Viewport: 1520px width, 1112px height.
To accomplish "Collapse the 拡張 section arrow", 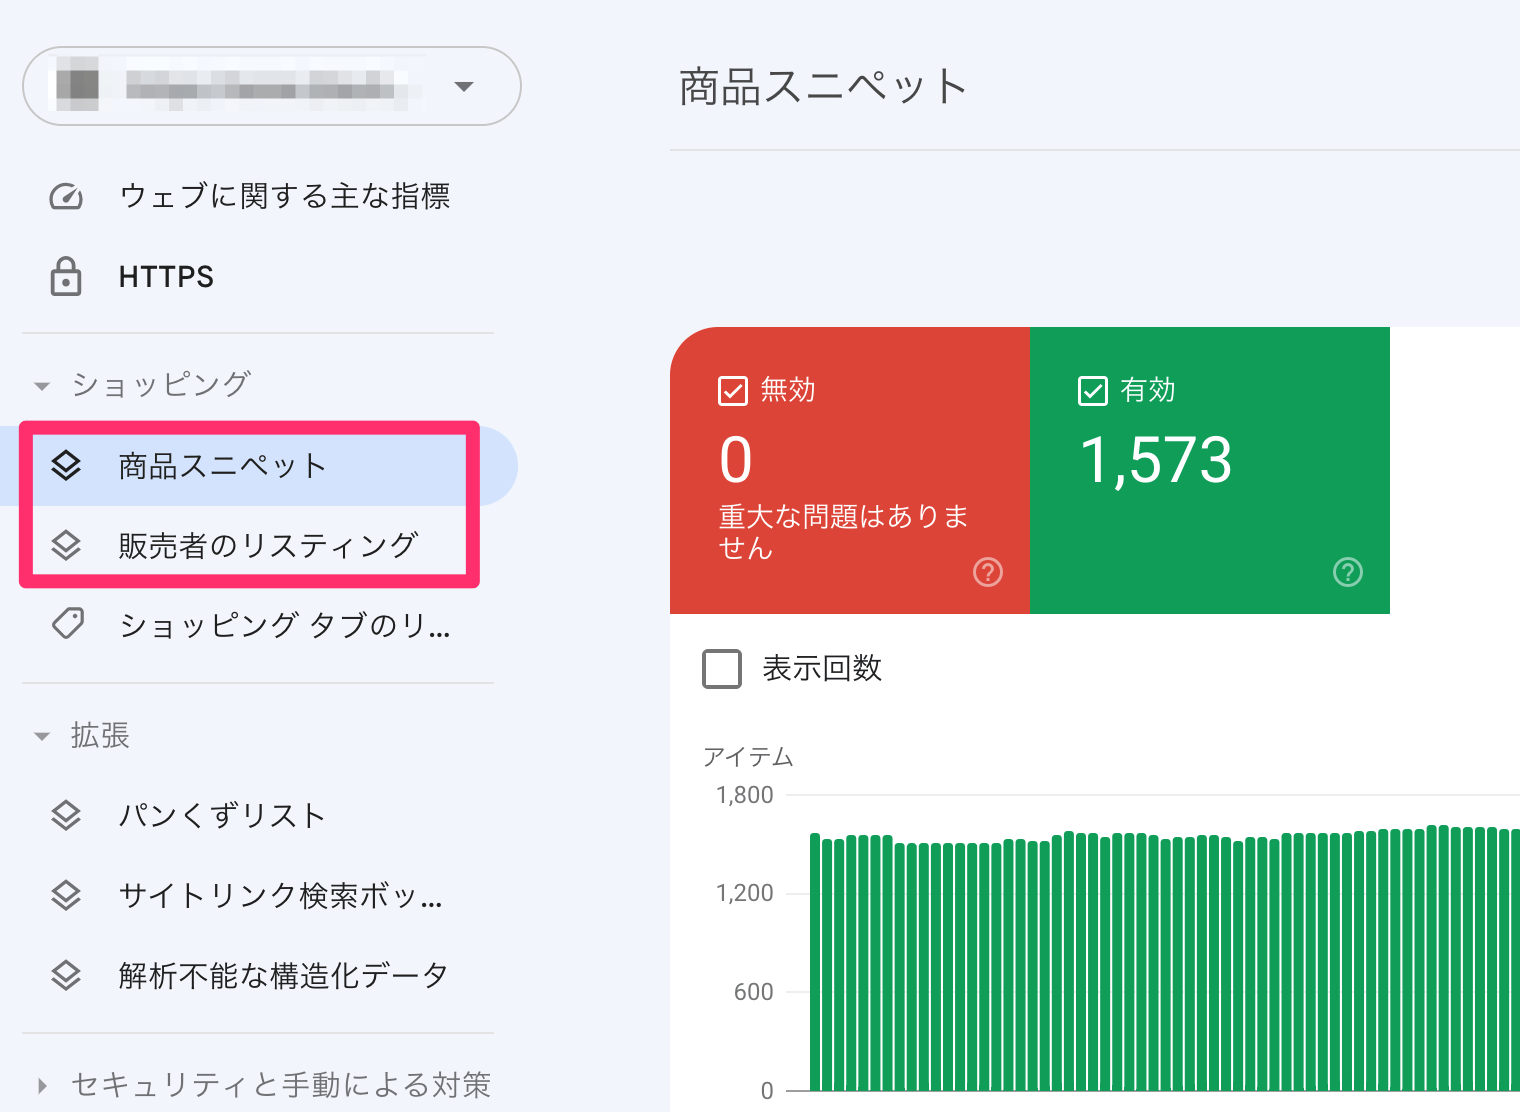I will coord(41,736).
